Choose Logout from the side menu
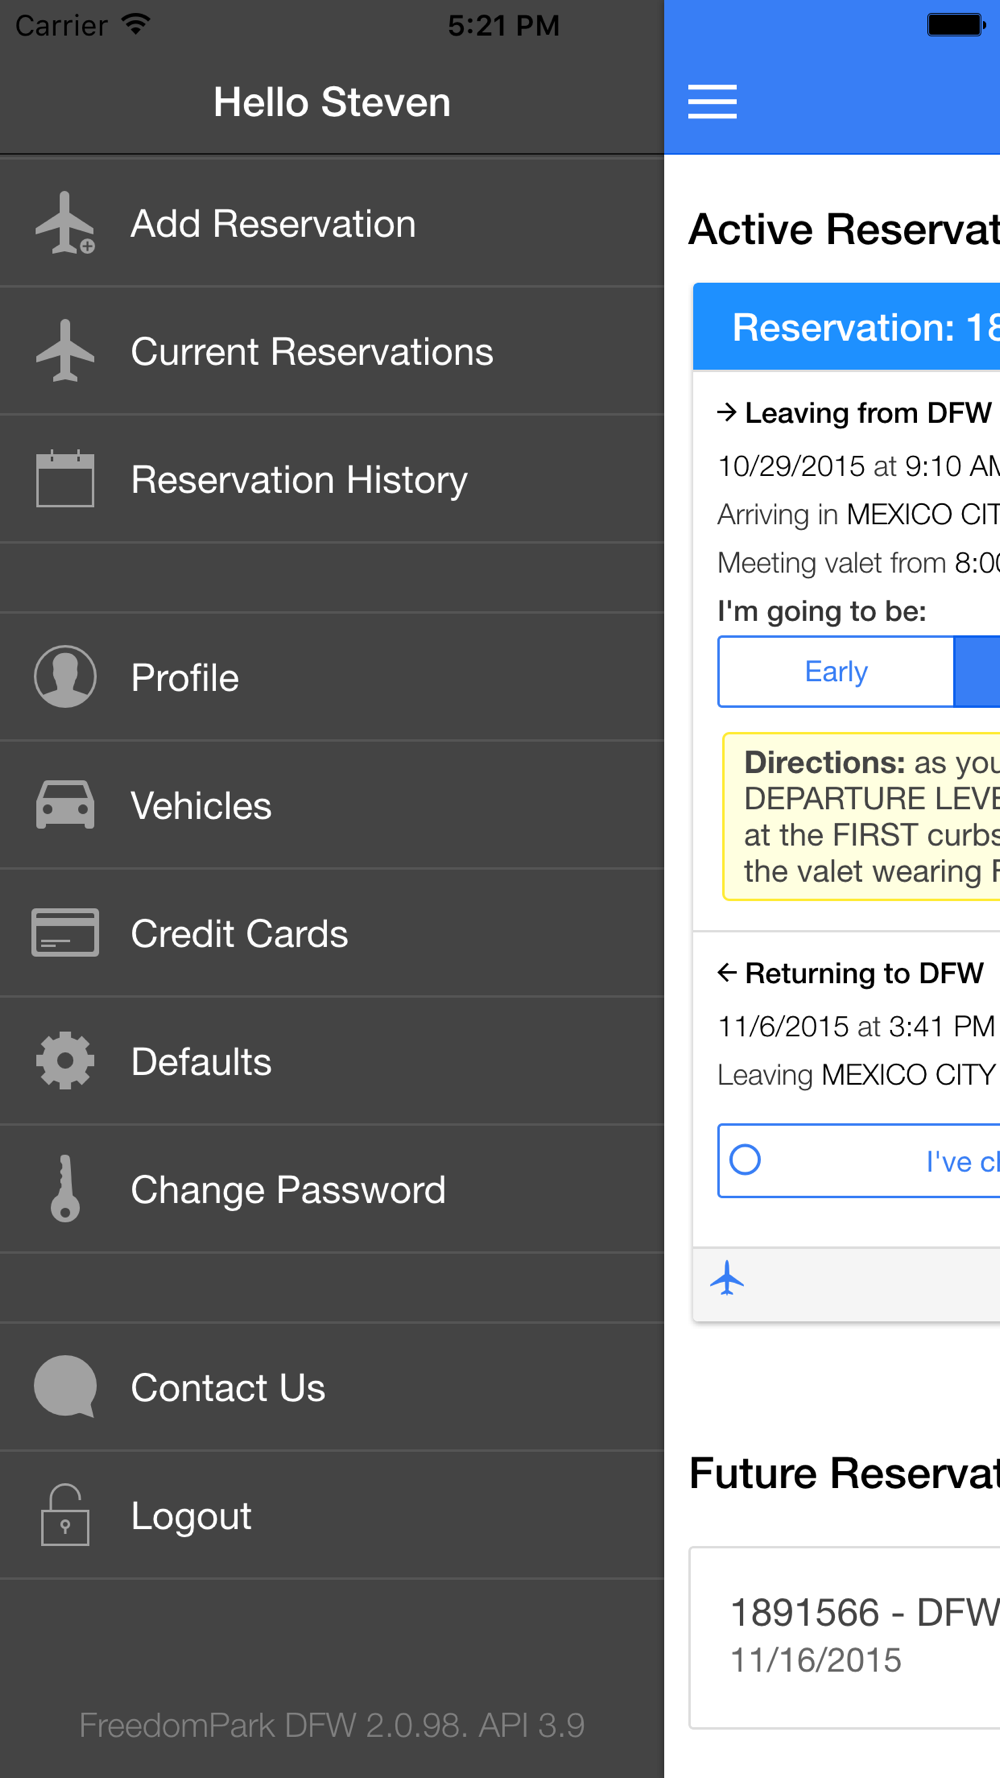1000x1778 pixels. click(x=332, y=1515)
